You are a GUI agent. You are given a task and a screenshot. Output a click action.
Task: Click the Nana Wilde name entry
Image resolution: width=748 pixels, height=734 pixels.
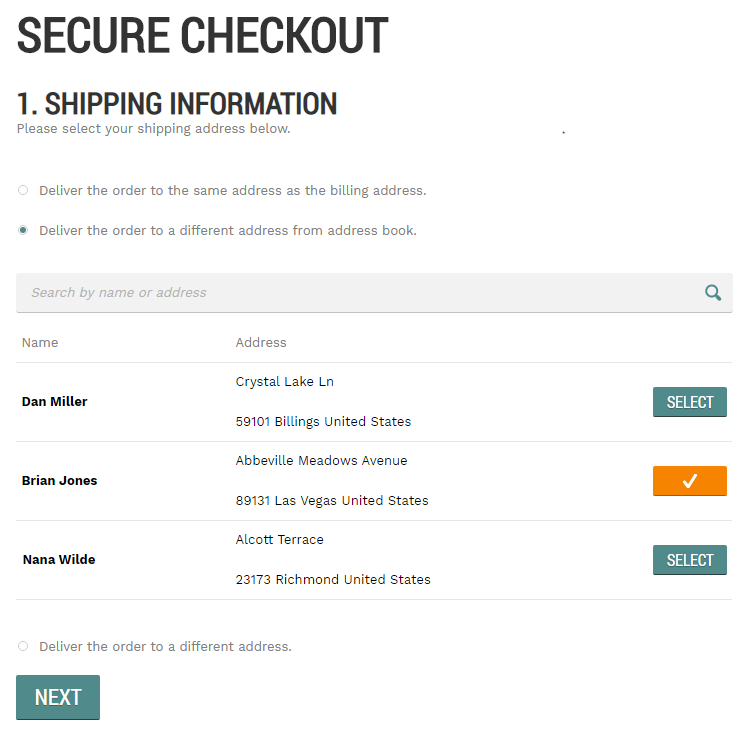(x=59, y=559)
